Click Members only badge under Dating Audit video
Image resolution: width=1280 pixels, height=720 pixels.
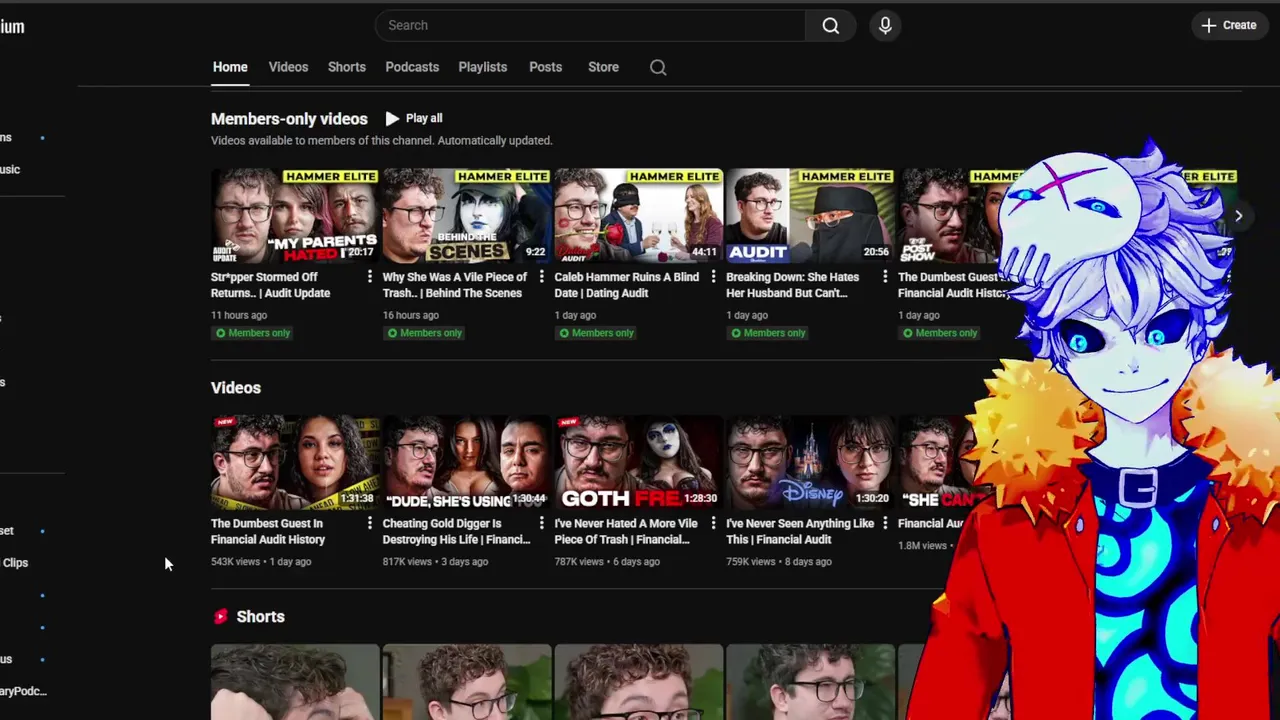tap(596, 333)
